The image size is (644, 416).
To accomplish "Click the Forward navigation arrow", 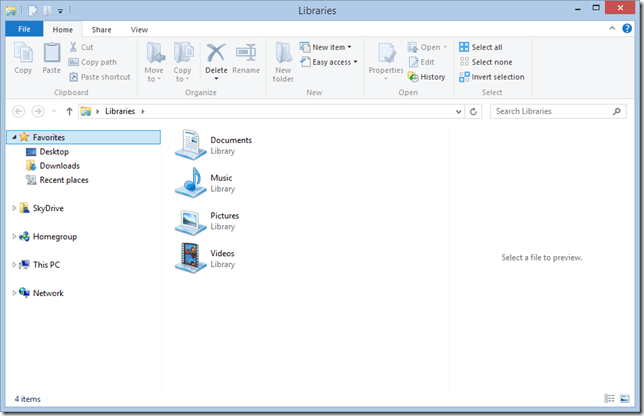I will tap(38, 111).
